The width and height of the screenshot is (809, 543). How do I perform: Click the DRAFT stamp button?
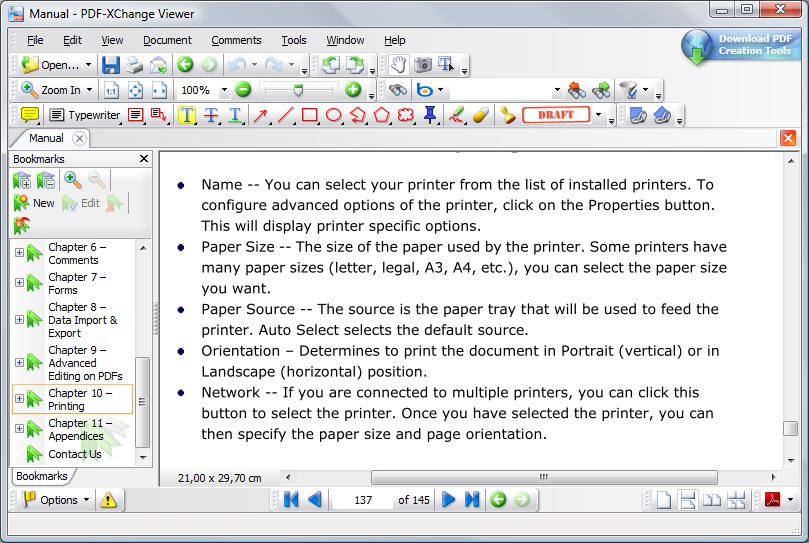pos(556,115)
